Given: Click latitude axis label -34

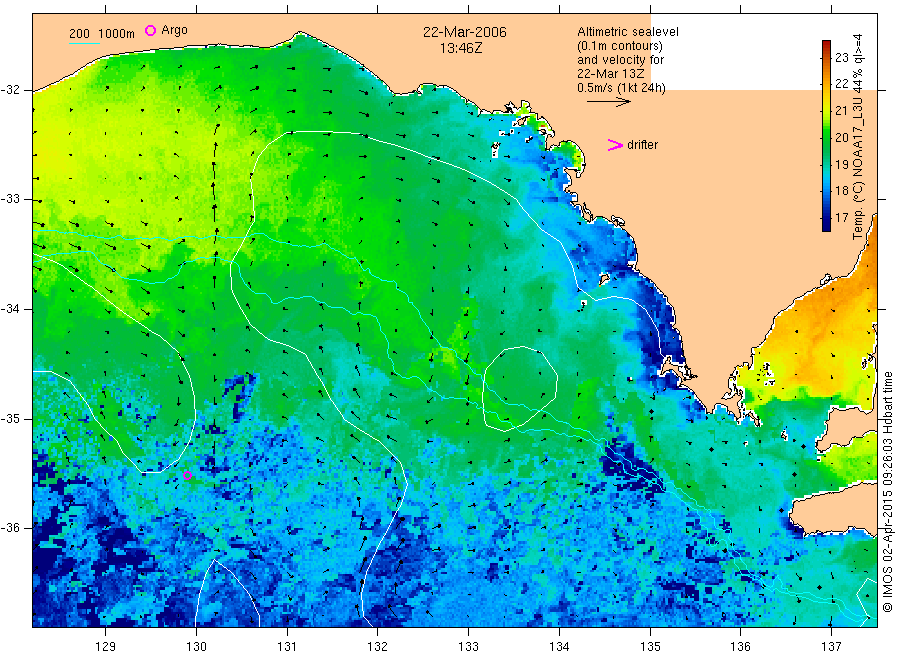Looking at the screenshot, I should (x=10, y=309).
